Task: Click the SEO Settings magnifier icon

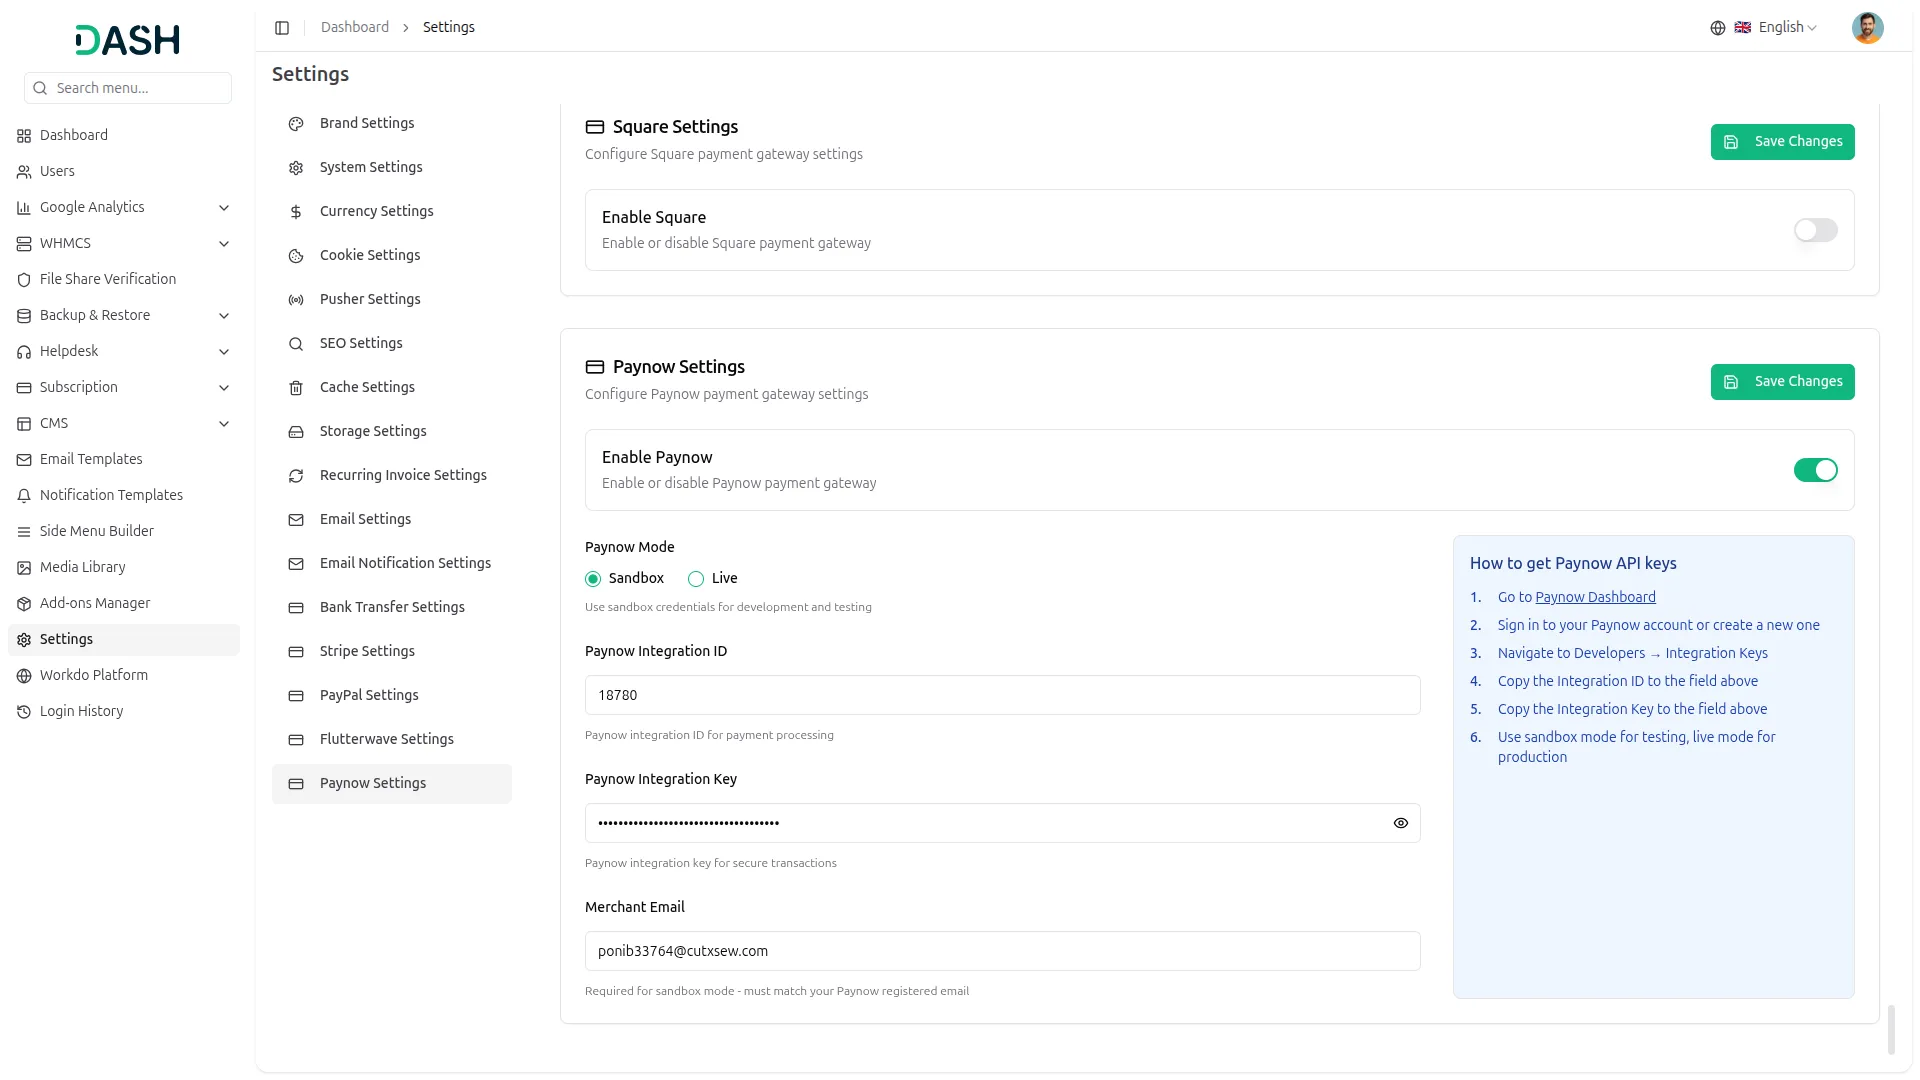Action: [296, 344]
